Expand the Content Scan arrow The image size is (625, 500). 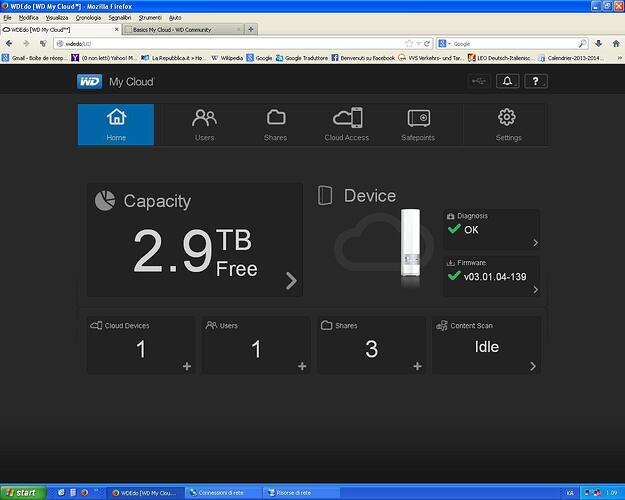tap(533, 366)
